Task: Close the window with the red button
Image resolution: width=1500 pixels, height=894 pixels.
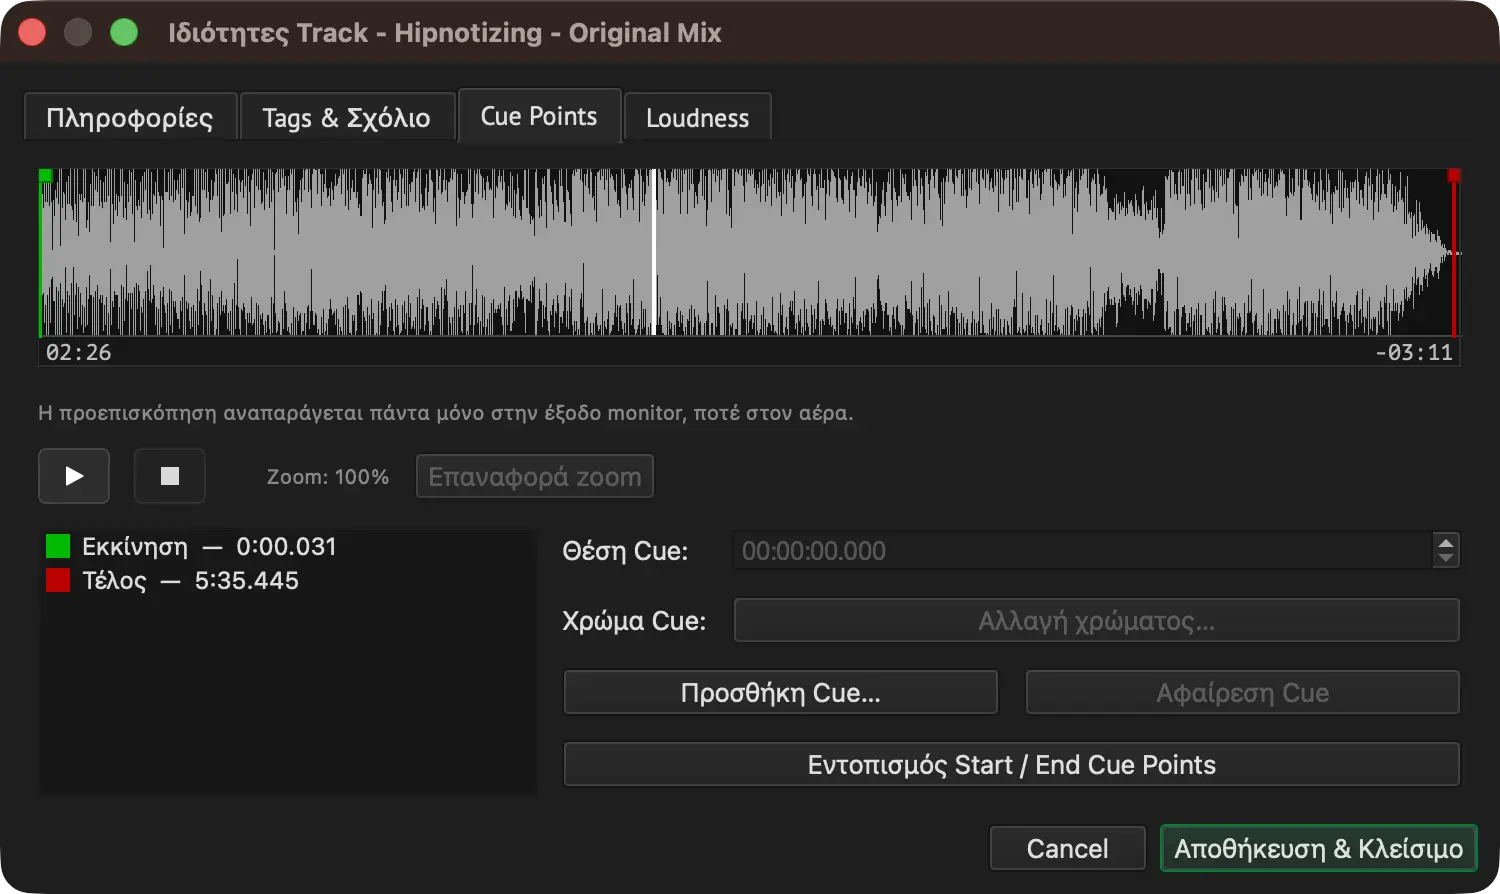Action: tap(33, 32)
